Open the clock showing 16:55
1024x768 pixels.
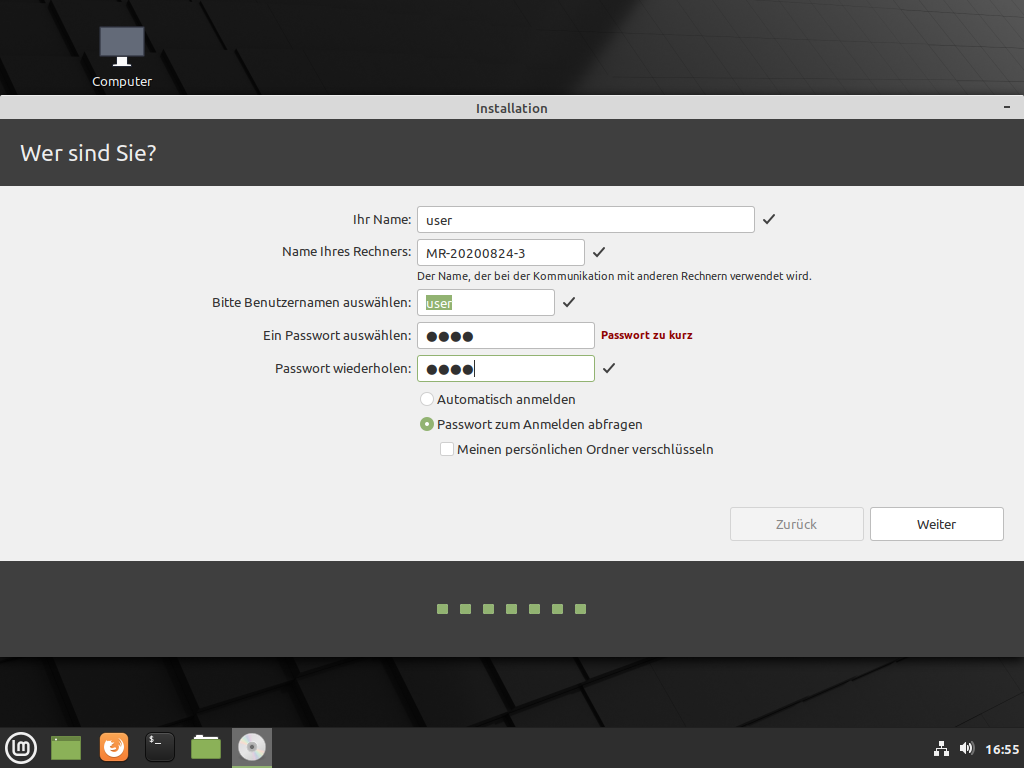(1001, 748)
